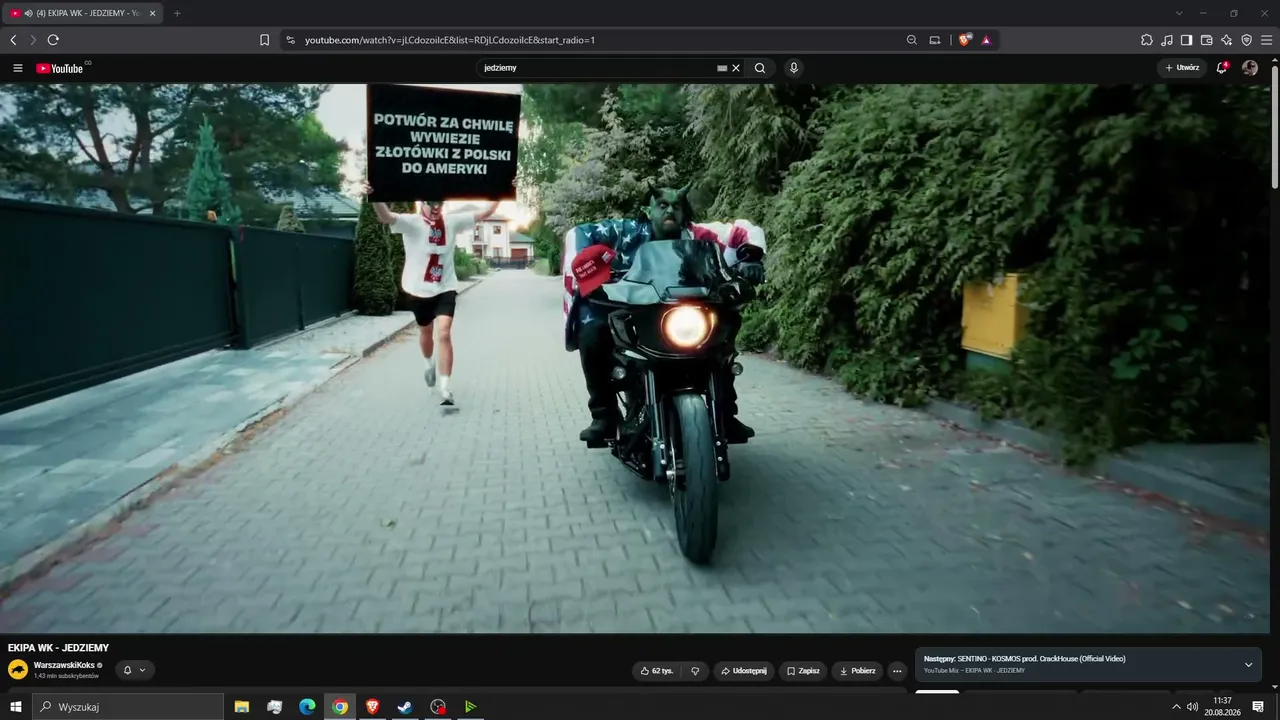Open Leo AI sparkle icon

(x=1227, y=40)
